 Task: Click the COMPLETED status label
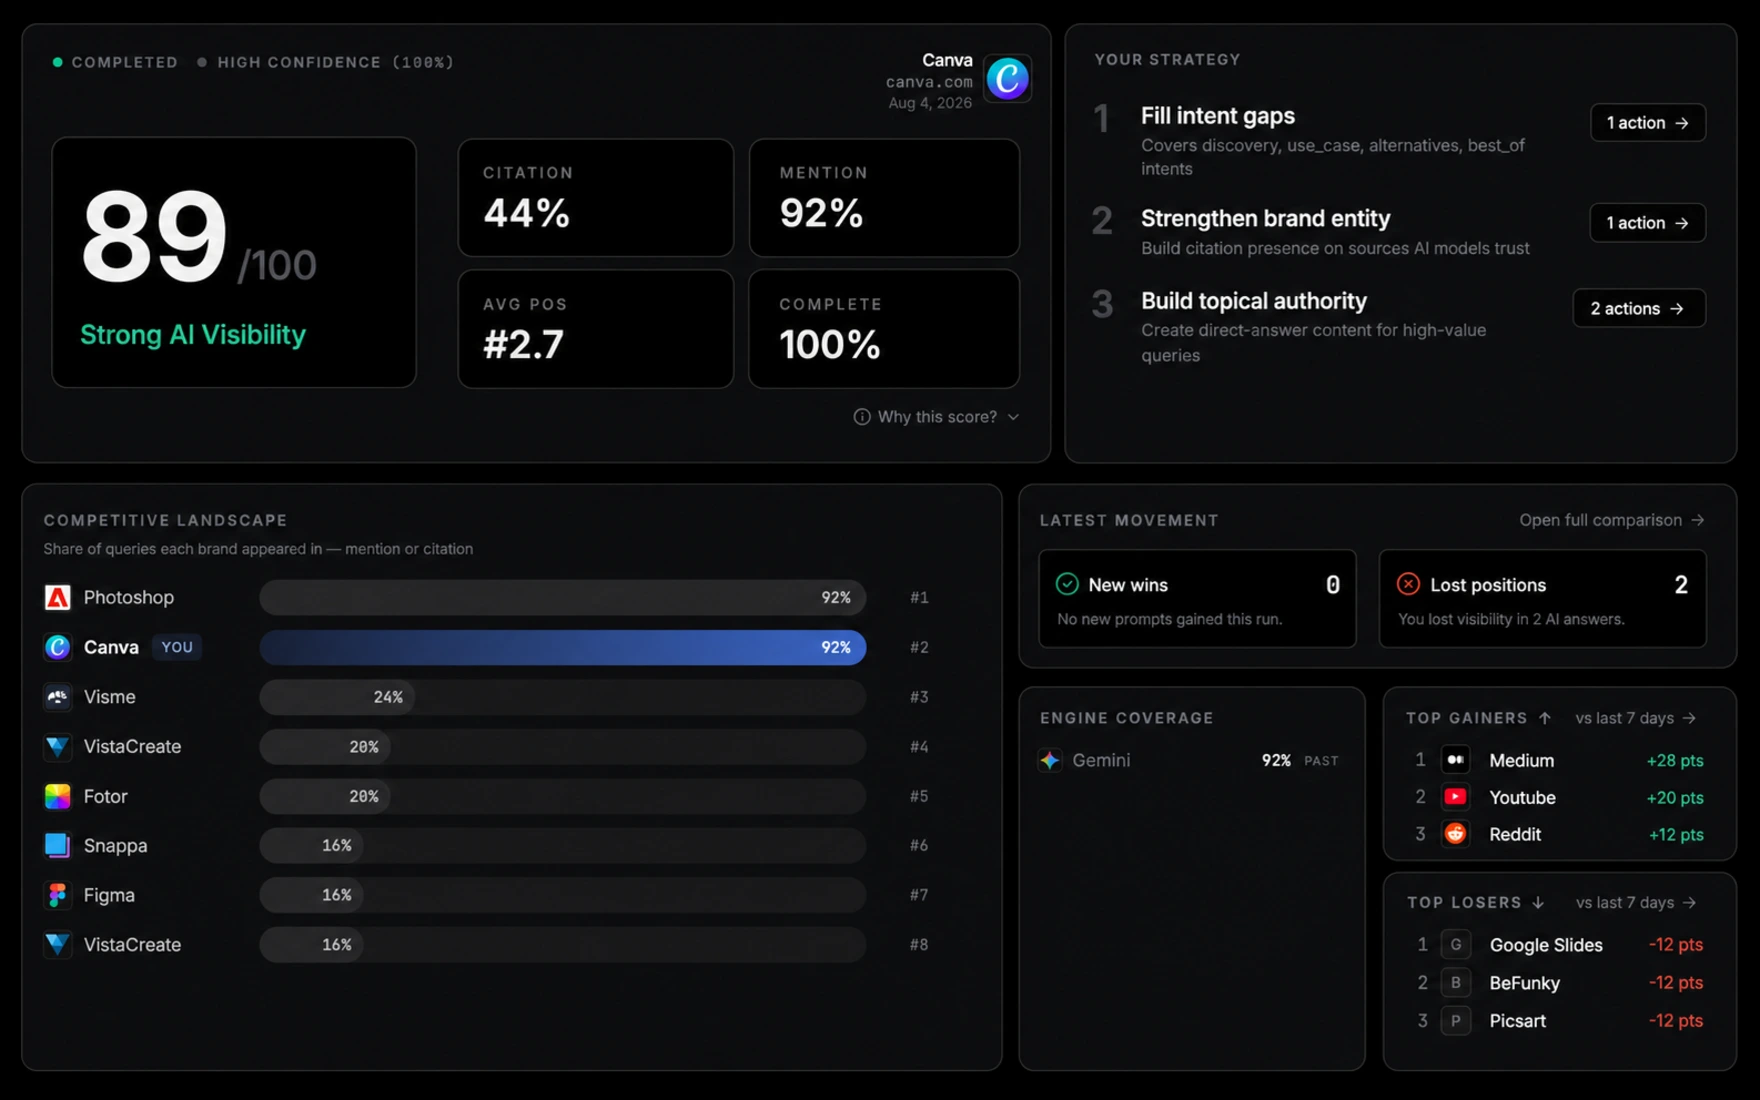coord(125,62)
